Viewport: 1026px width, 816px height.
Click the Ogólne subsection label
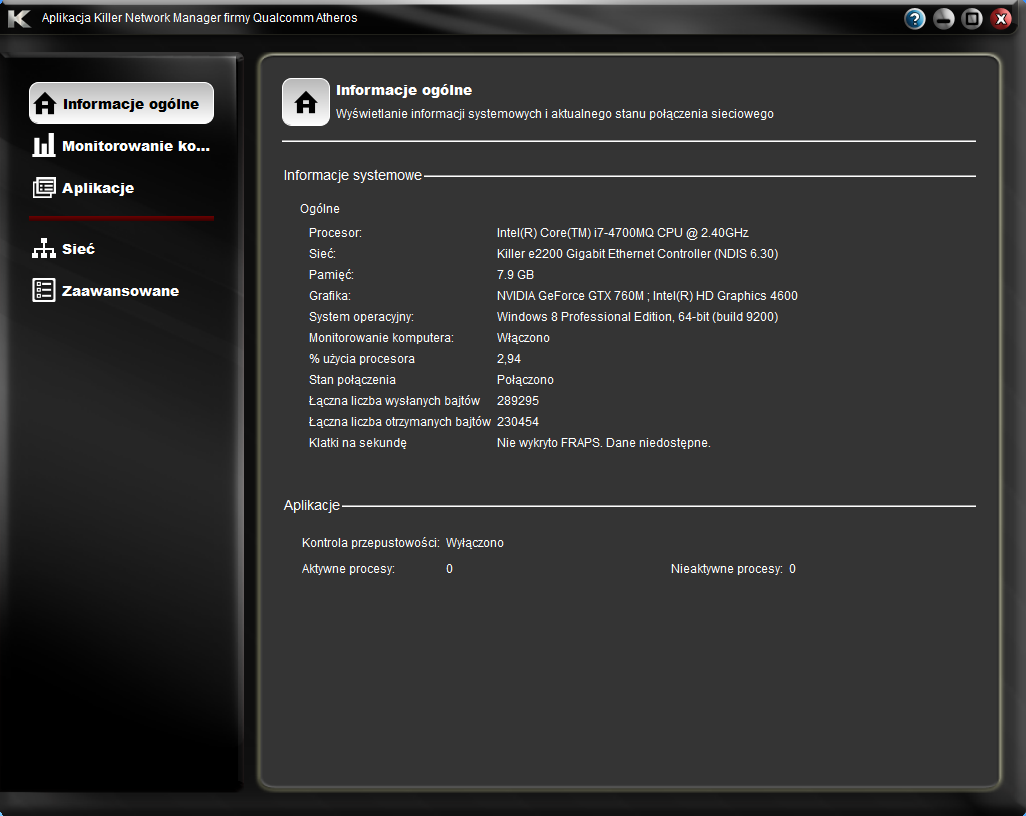click(x=319, y=209)
